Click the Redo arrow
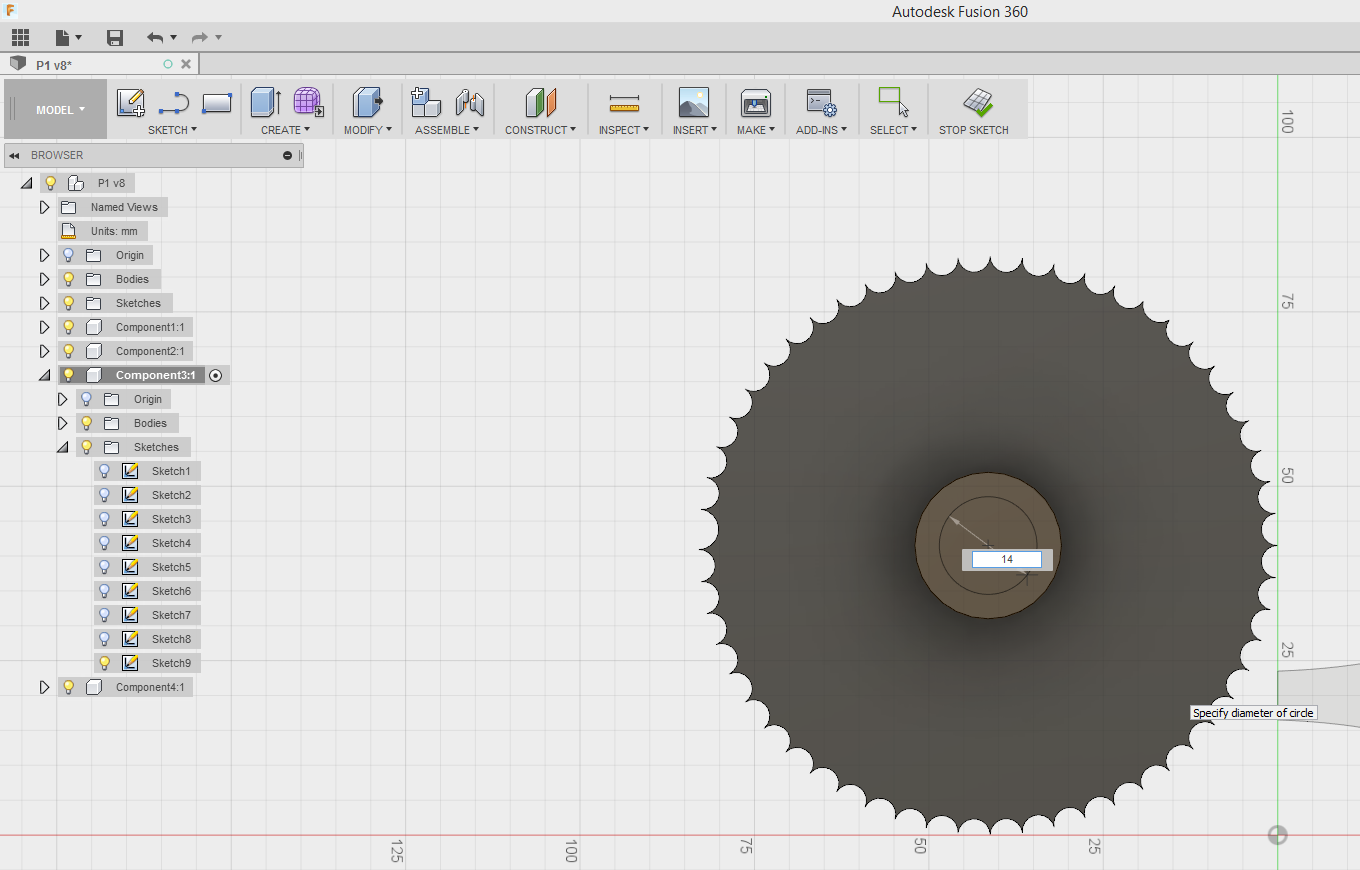This screenshot has width=1360, height=870. click(199, 38)
